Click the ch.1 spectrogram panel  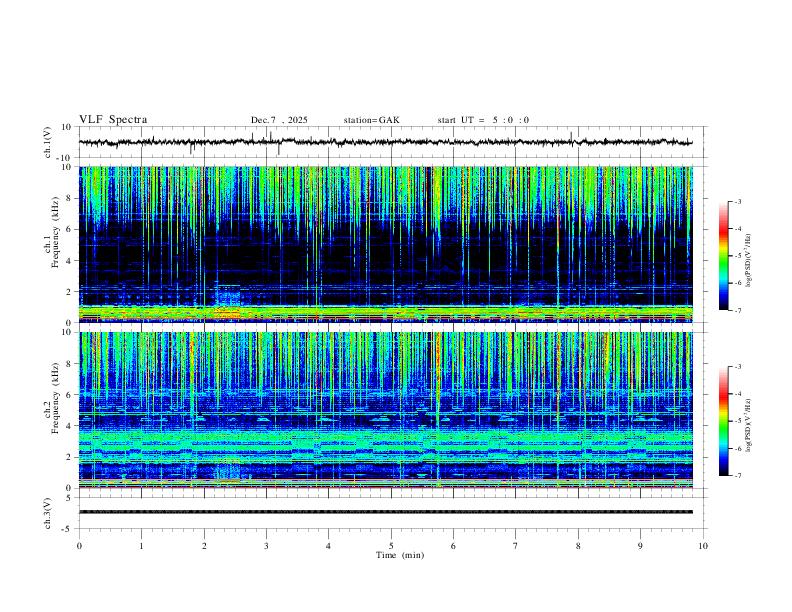click(x=386, y=244)
